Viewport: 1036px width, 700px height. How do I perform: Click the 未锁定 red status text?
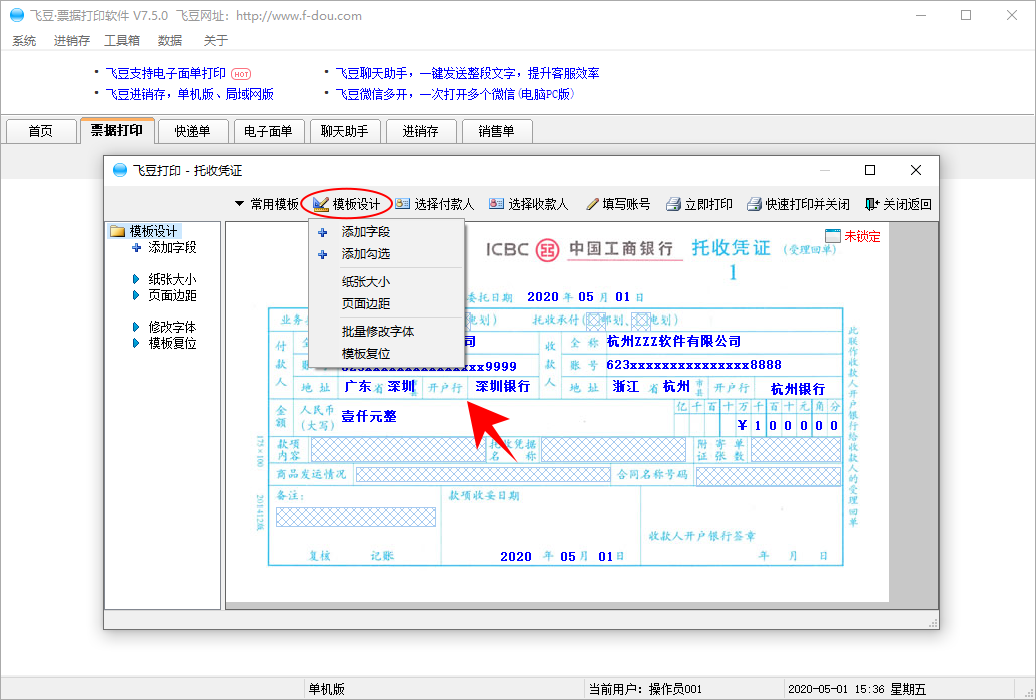tap(862, 236)
